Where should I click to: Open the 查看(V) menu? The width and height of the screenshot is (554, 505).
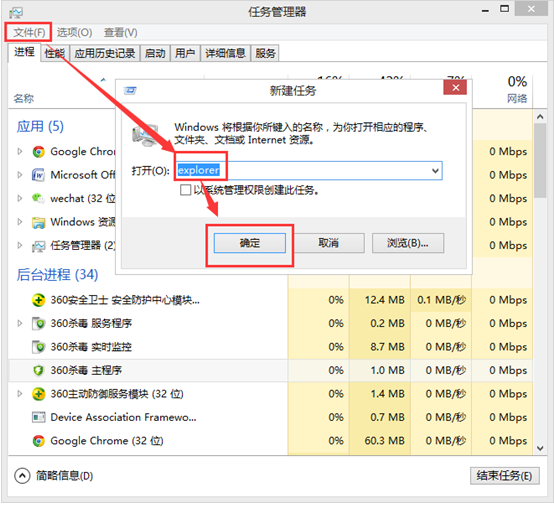(120, 33)
